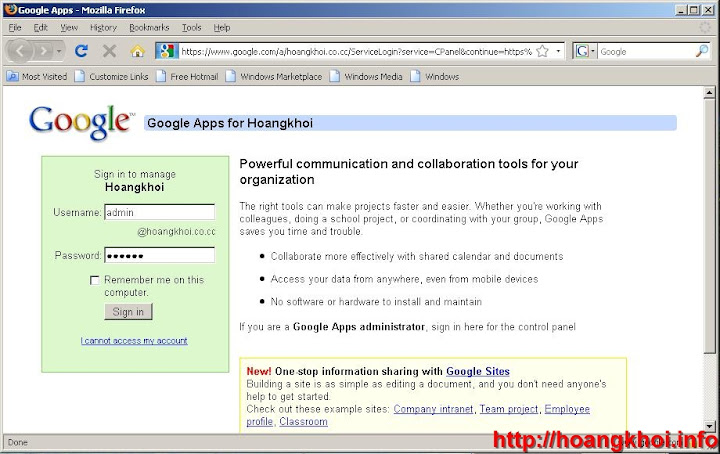
Task: Click inside the Google search box
Action: (x=646, y=51)
